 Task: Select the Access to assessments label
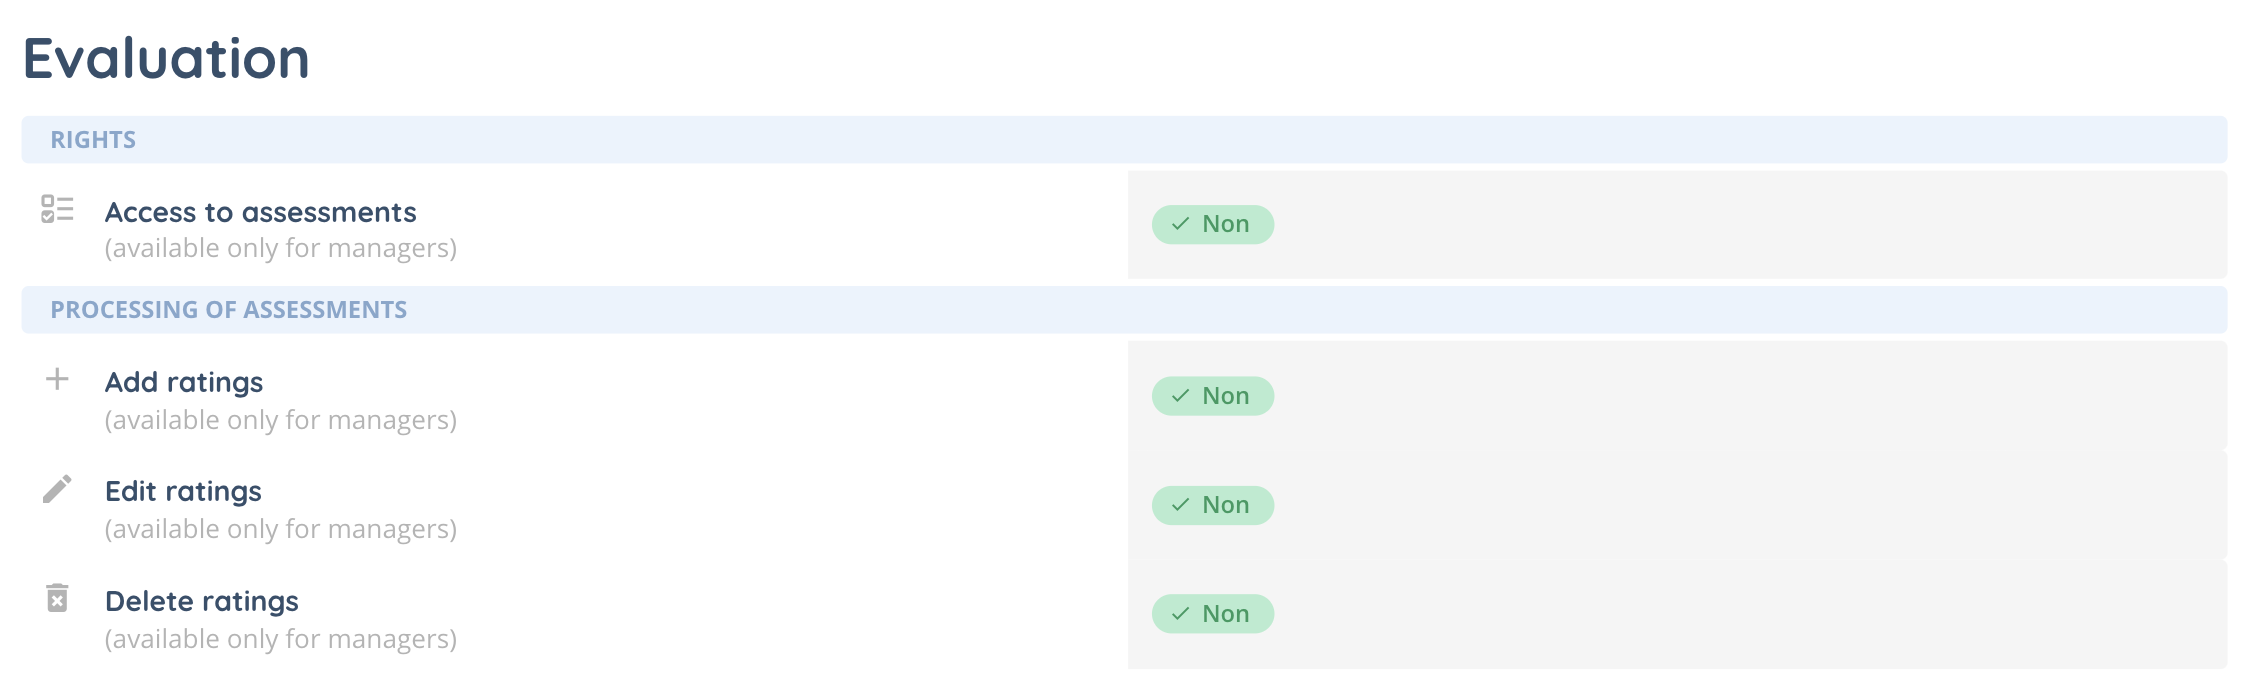[260, 212]
